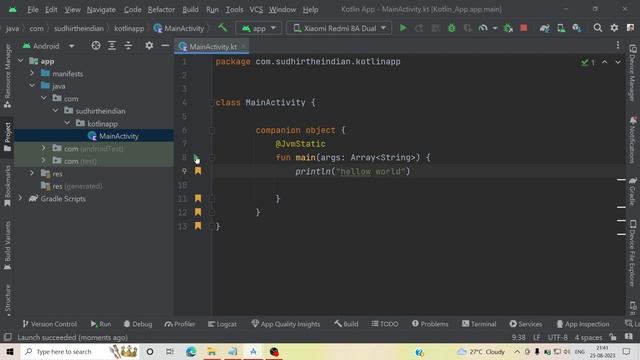Open Microsoft Edge from the taskbar
The image size is (640, 360).
coord(191,351)
